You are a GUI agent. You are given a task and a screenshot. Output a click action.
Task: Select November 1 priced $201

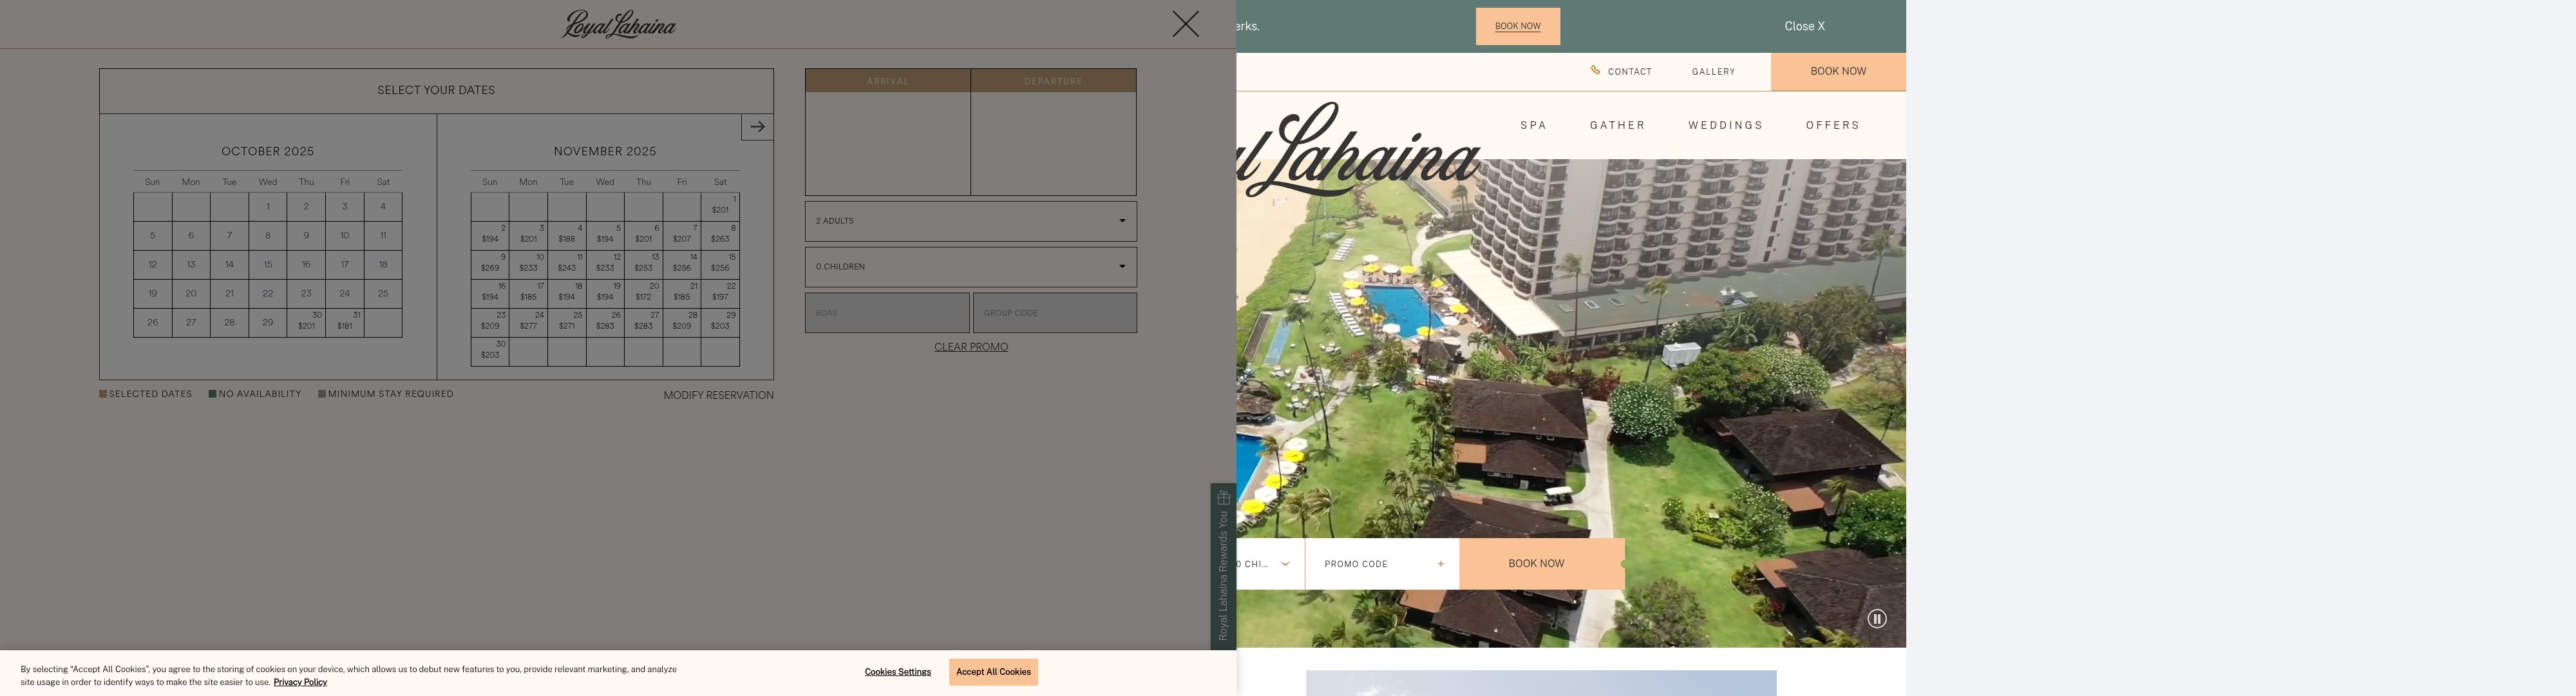720,207
